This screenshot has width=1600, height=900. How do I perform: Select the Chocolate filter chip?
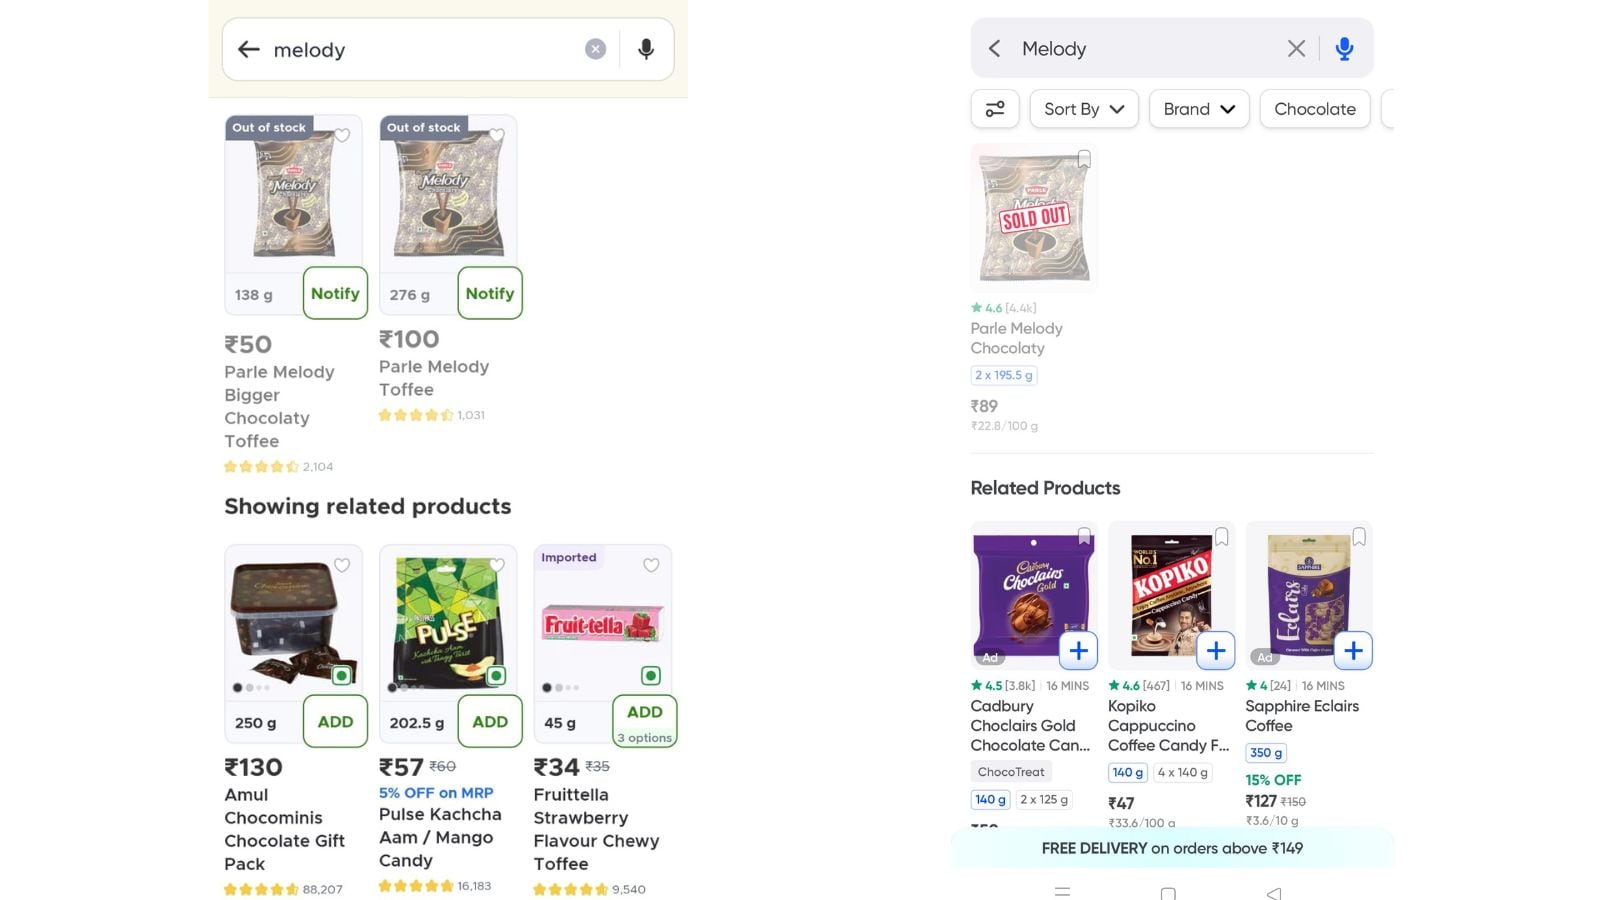click(1315, 109)
